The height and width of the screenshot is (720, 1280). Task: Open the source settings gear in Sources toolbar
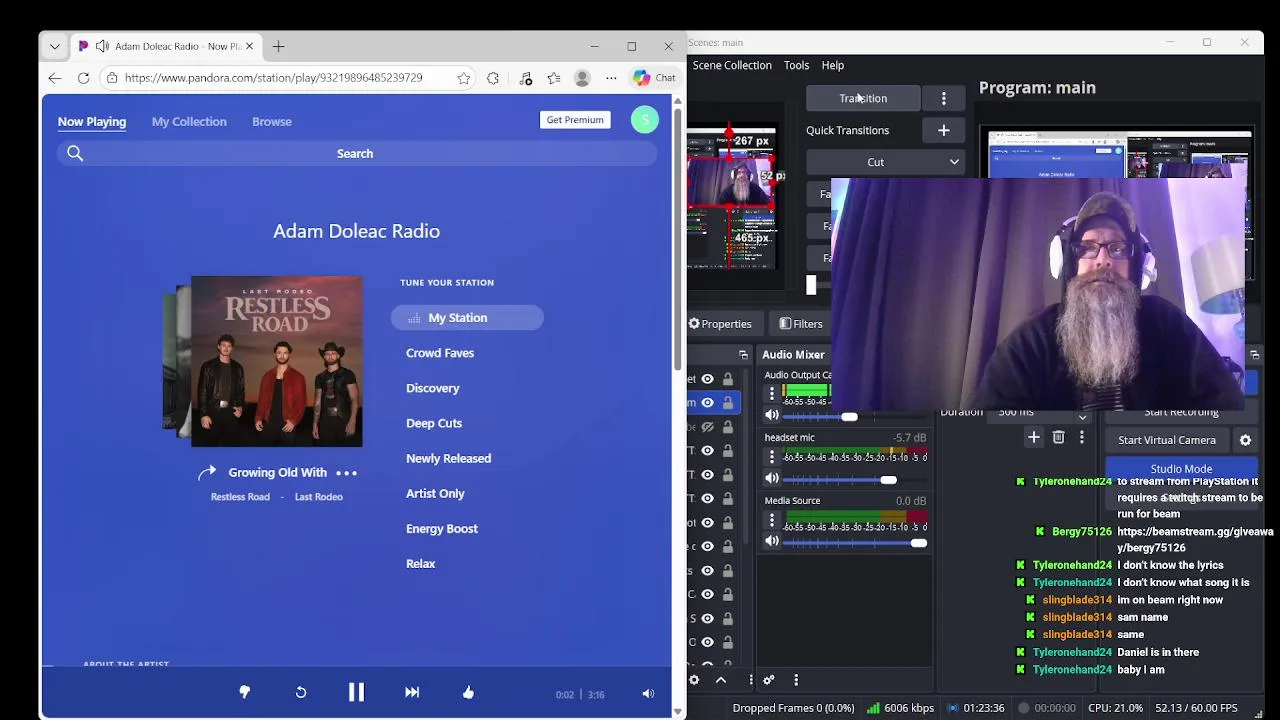(694, 680)
